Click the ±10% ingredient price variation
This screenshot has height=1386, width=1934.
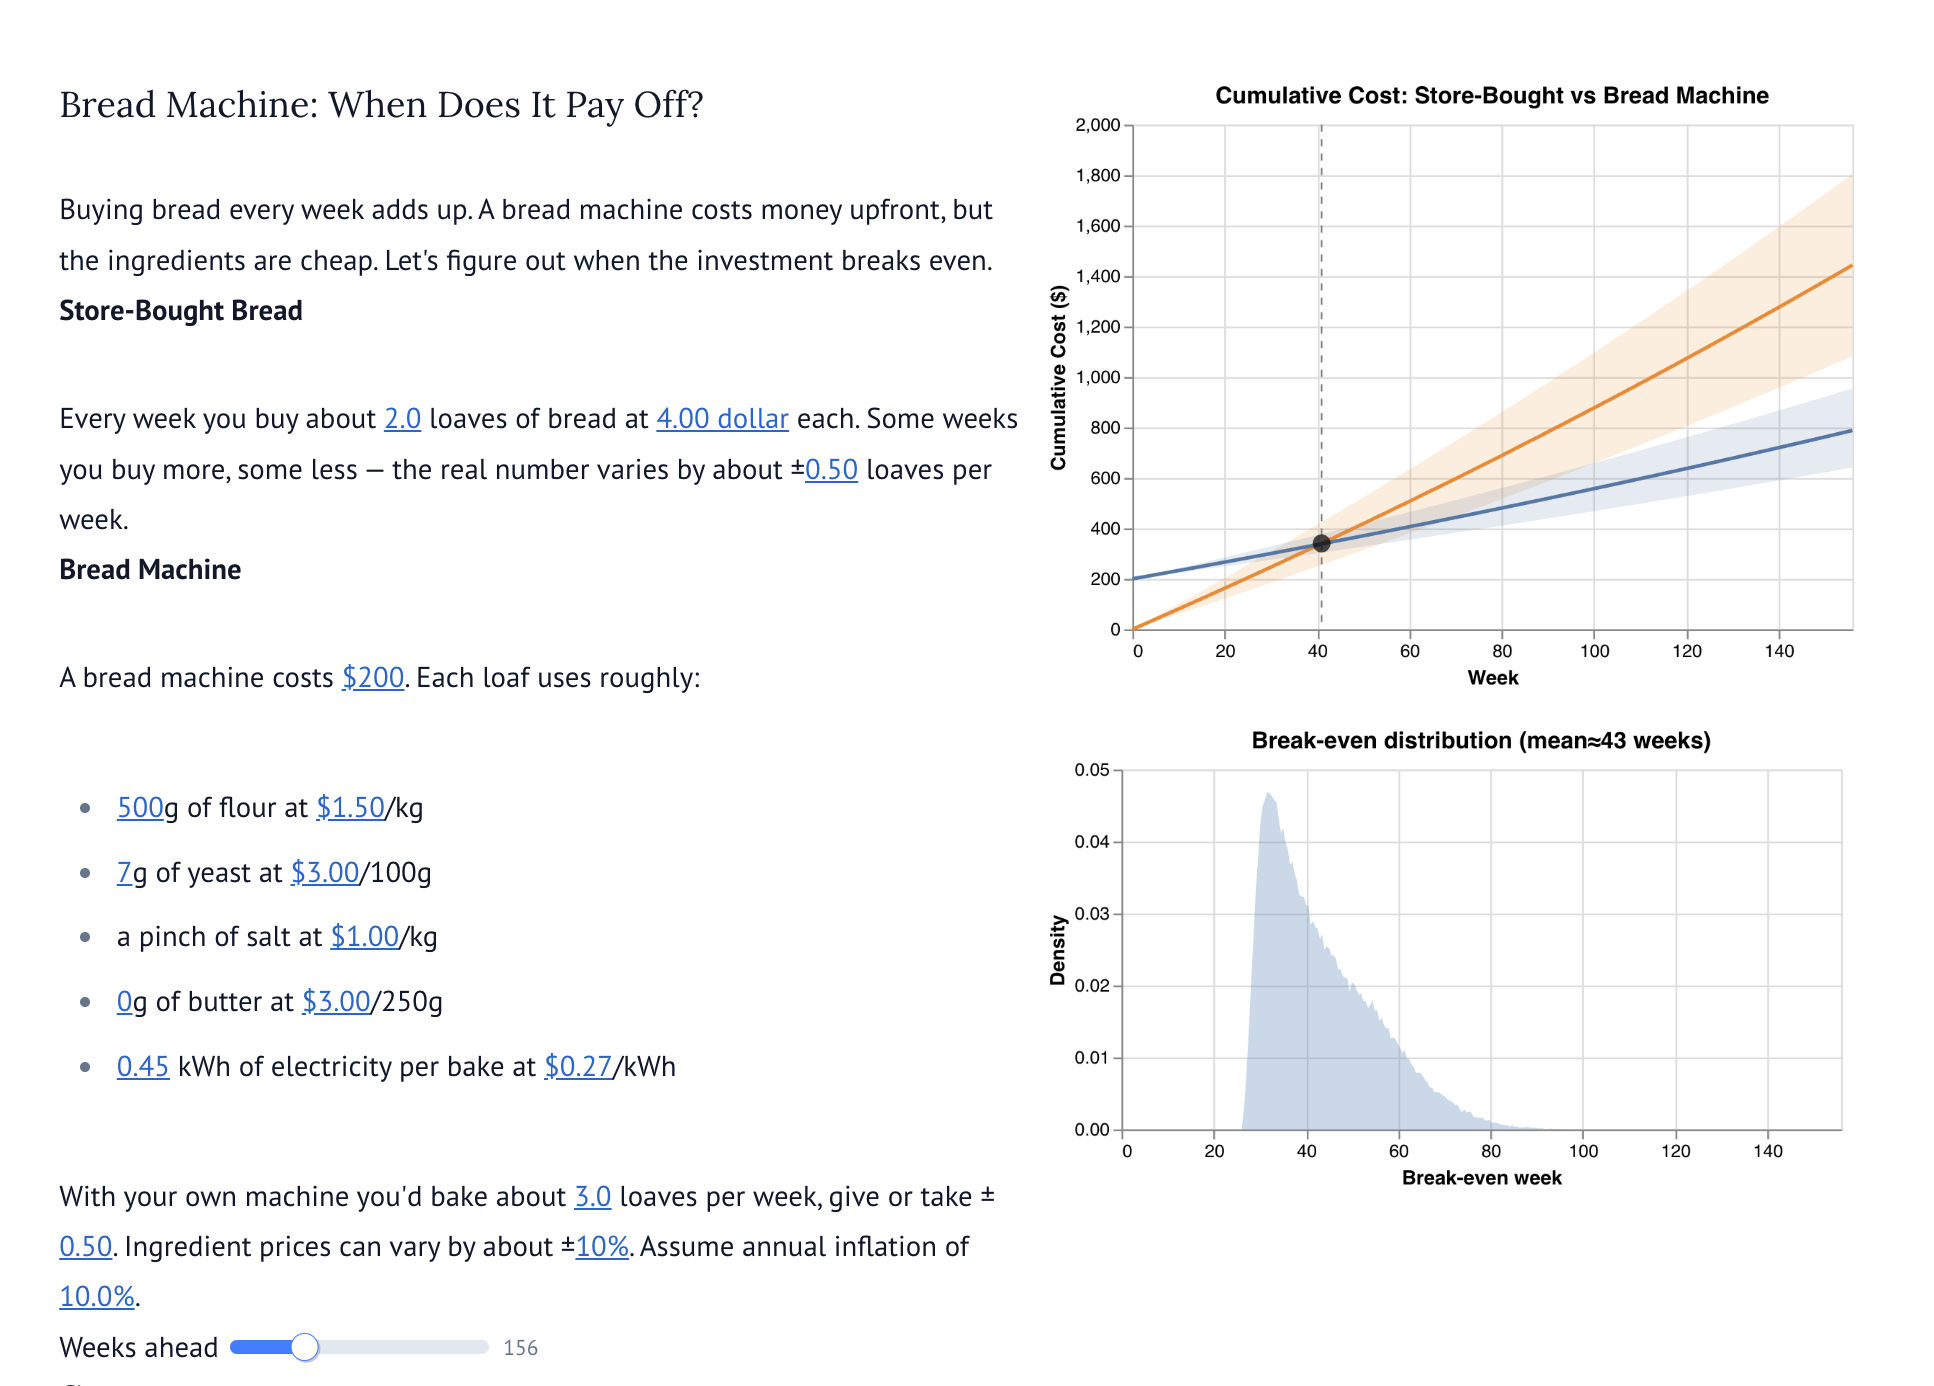(602, 1247)
